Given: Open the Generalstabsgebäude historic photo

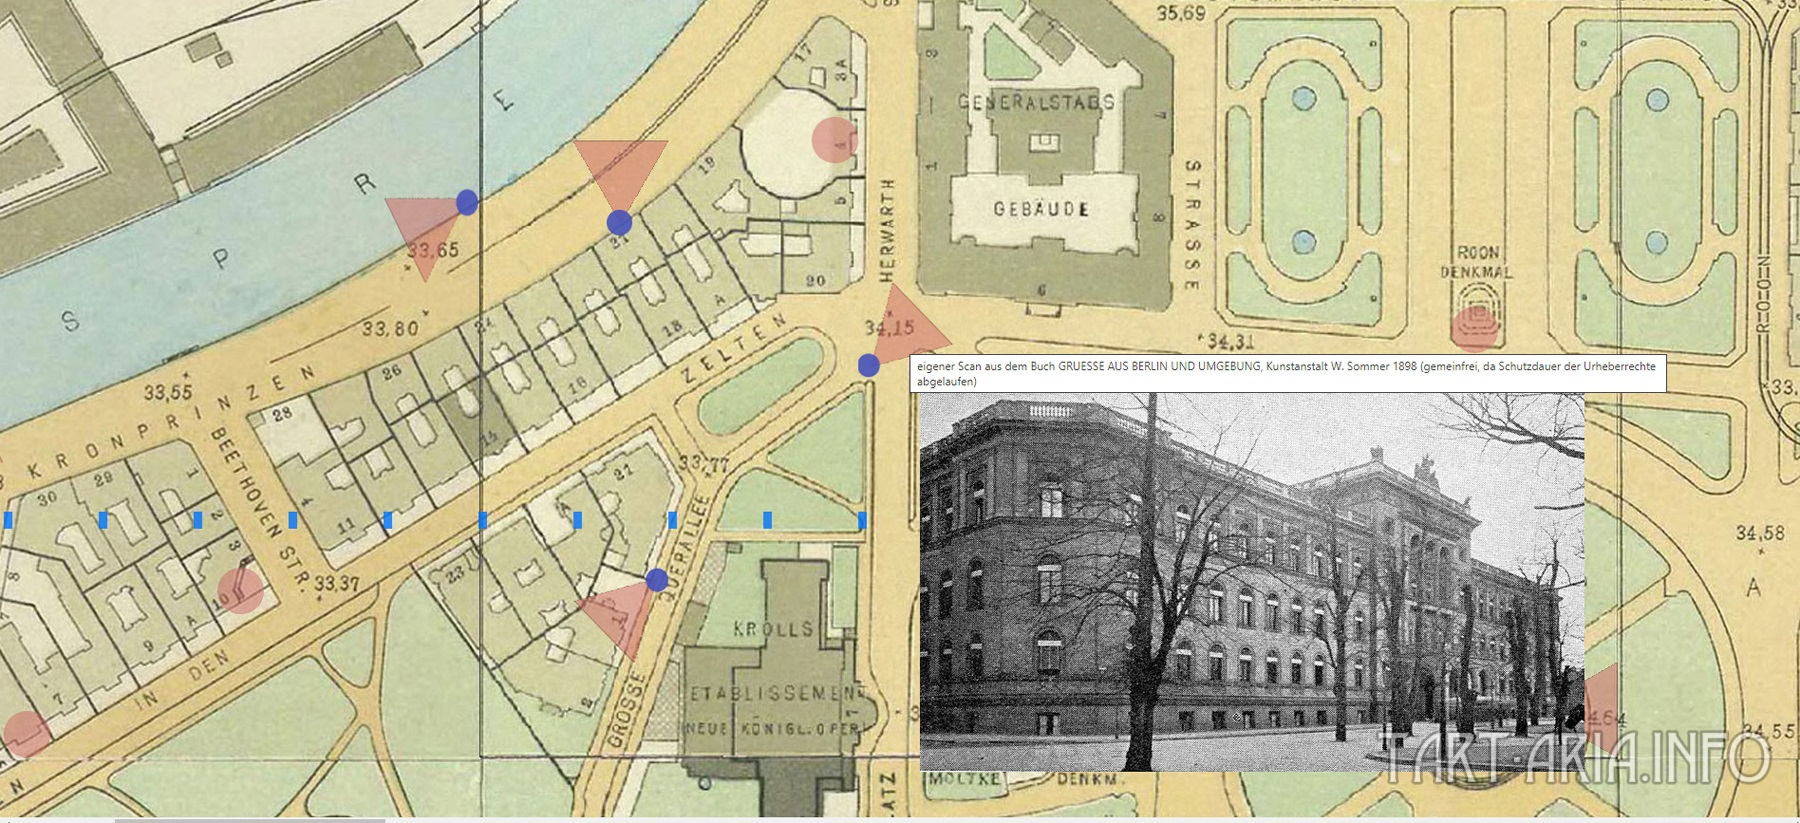Looking at the screenshot, I should 1252,582.
